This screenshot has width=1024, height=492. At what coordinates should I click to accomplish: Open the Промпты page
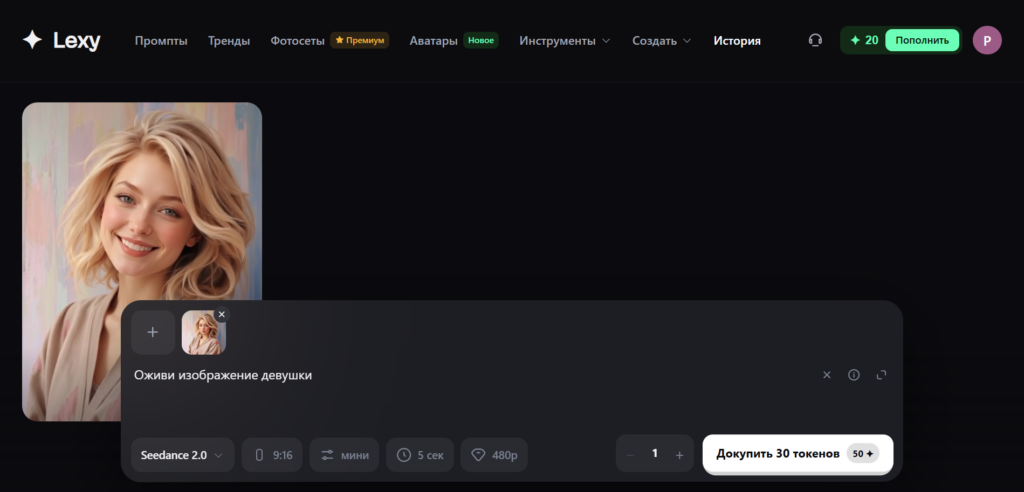pyautogui.click(x=161, y=41)
